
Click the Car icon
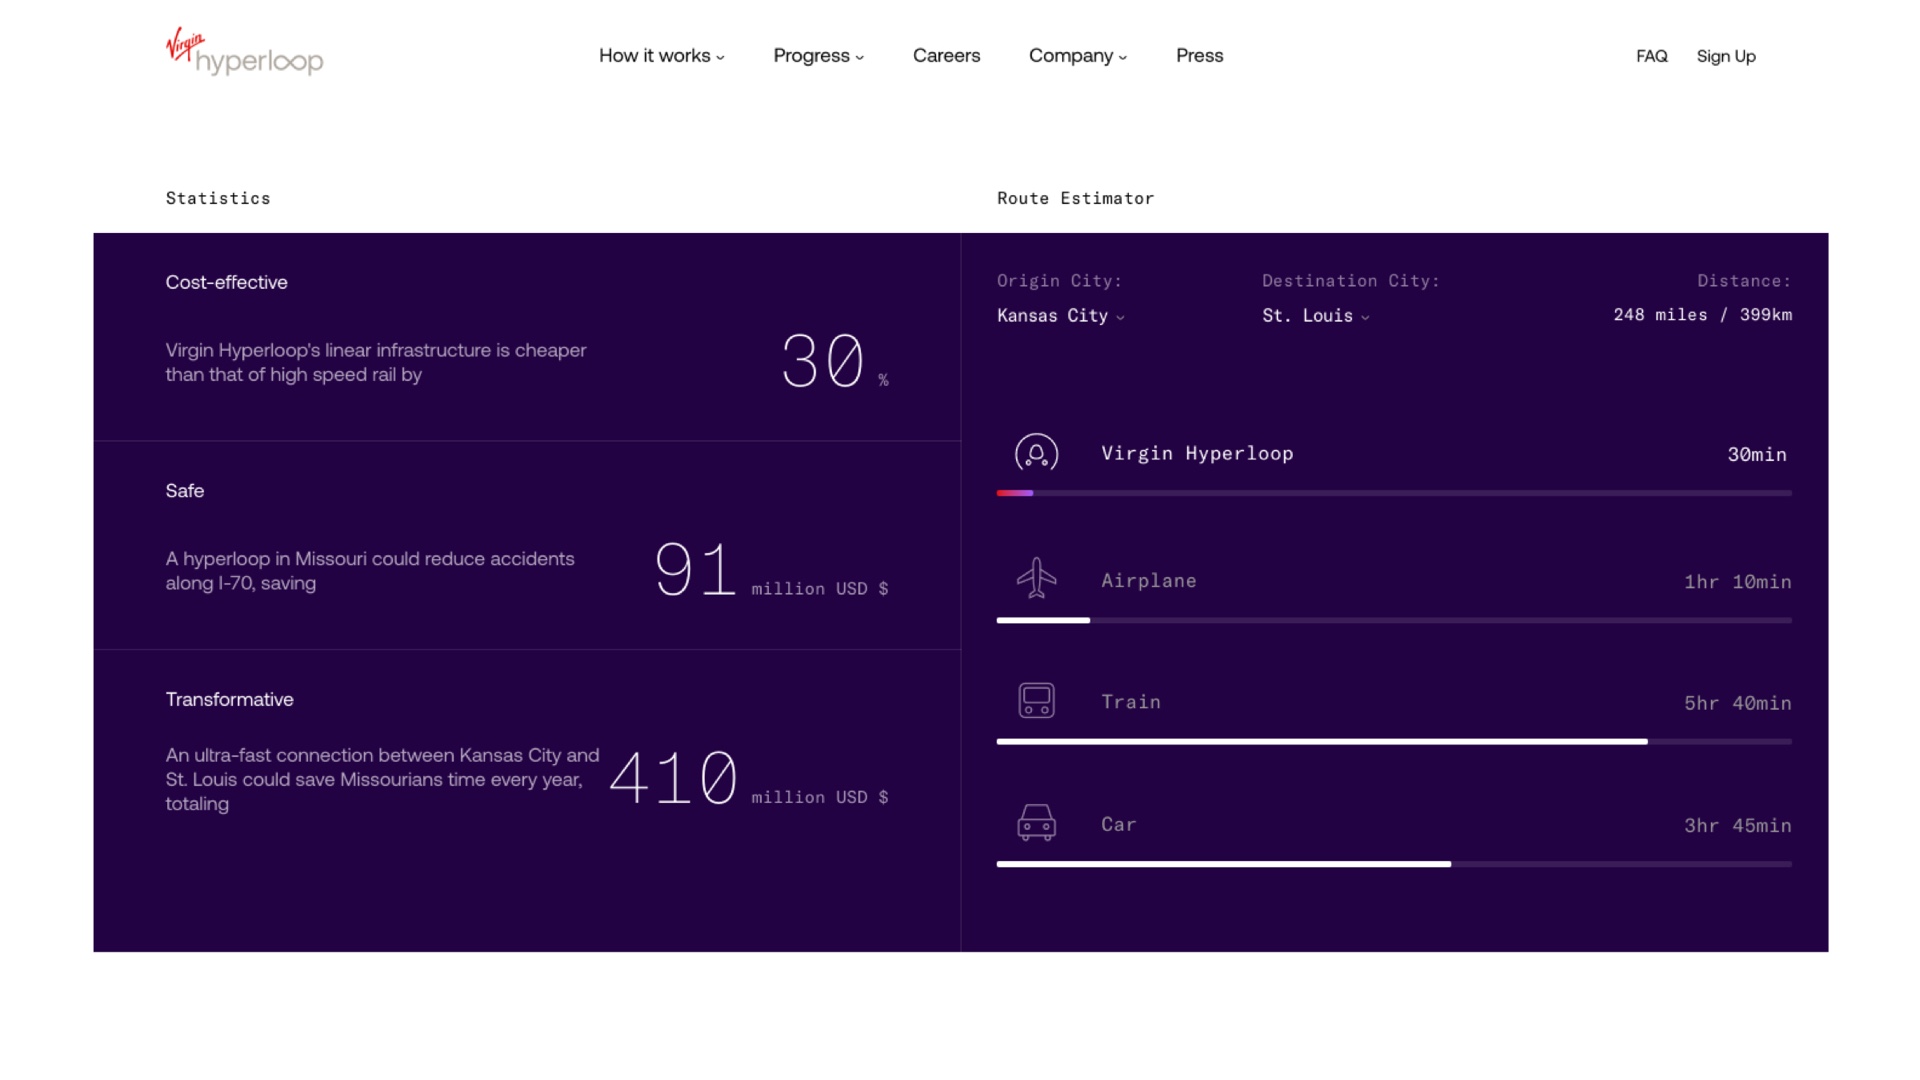[x=1036, y=823]
